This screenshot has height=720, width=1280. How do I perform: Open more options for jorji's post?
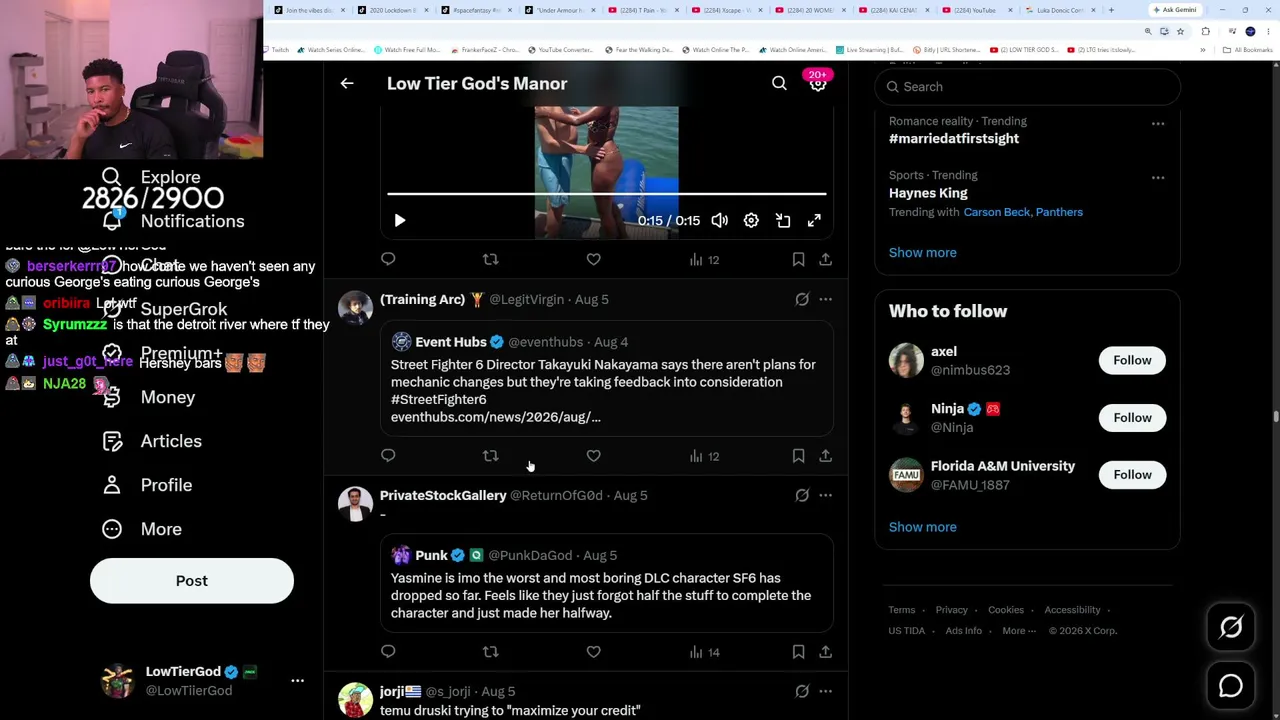click(825, 691)
